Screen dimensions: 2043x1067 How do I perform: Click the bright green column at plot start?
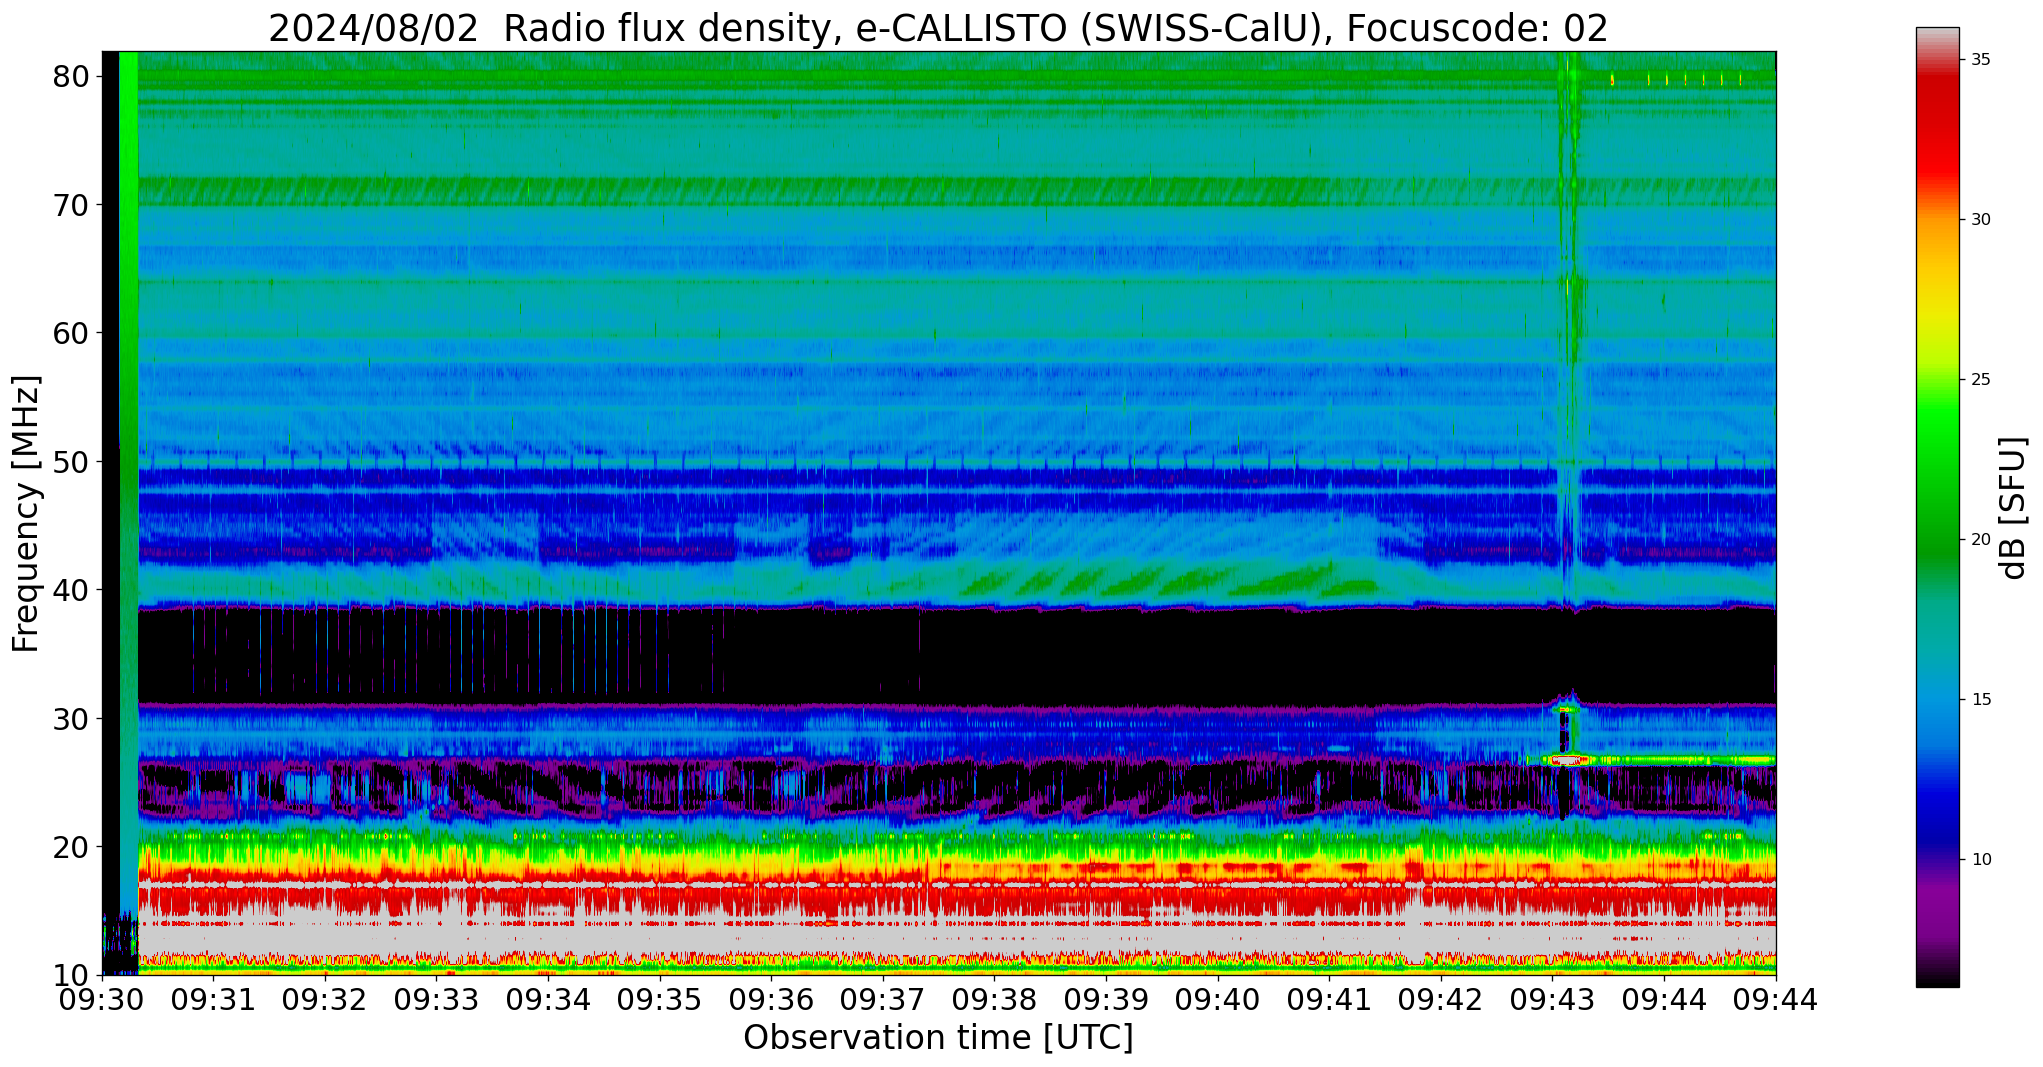(128, 480)
